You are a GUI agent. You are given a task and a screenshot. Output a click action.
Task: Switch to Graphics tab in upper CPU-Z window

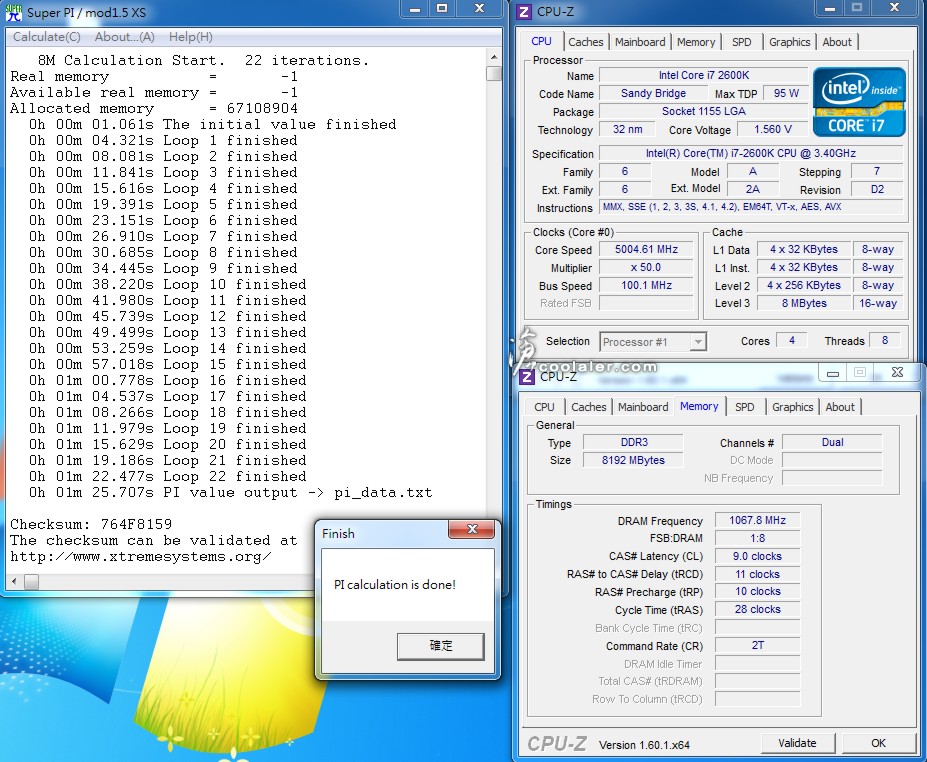[x=789, y=42]
